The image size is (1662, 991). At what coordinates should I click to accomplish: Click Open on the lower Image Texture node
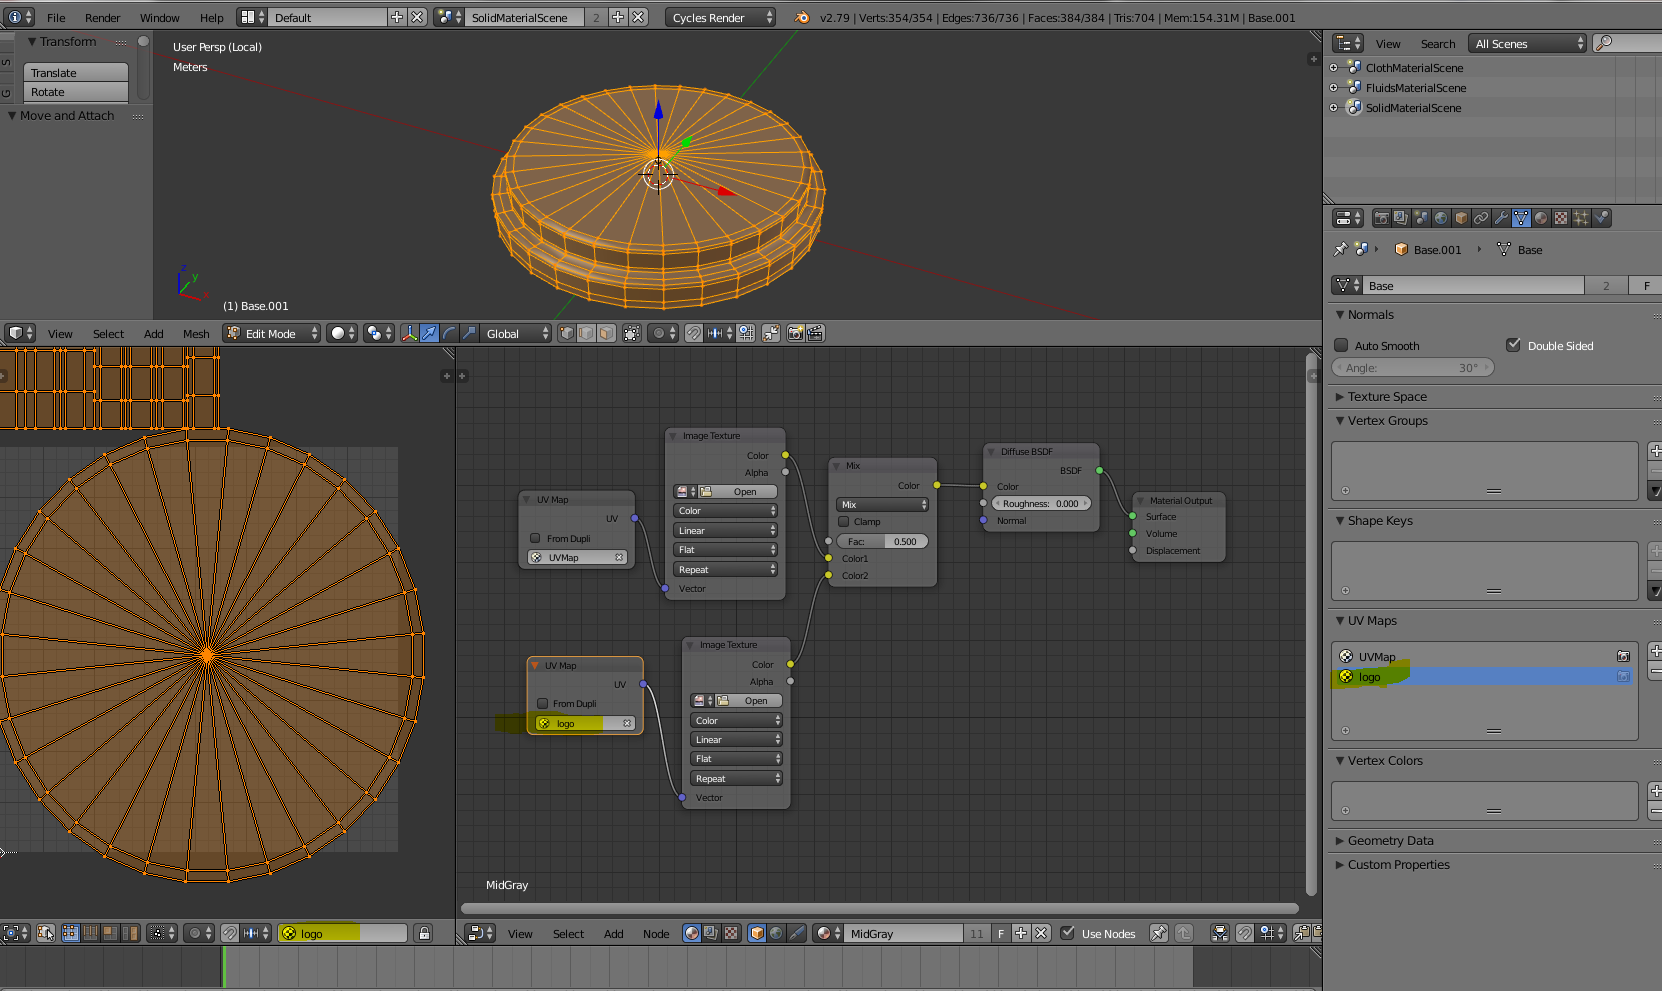pos(749,701)
